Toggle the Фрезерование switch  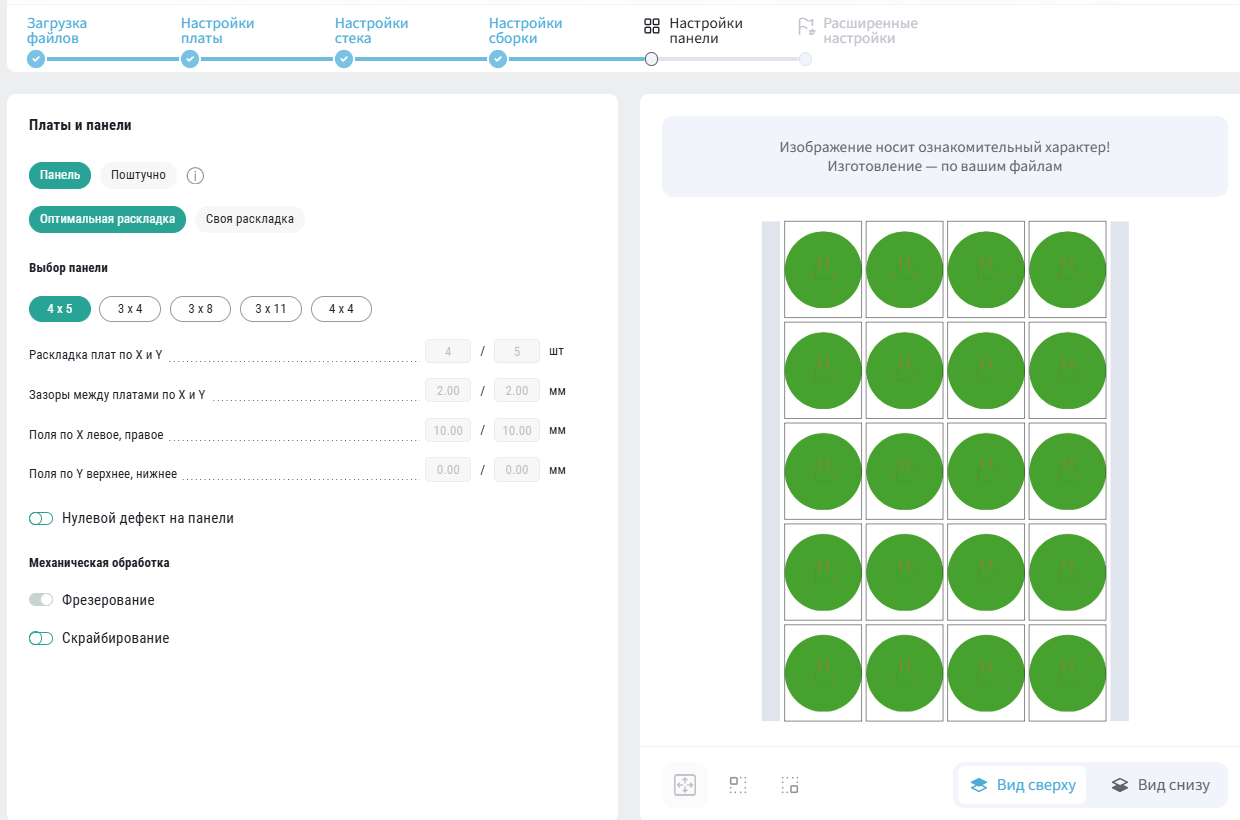coord(41,600)
